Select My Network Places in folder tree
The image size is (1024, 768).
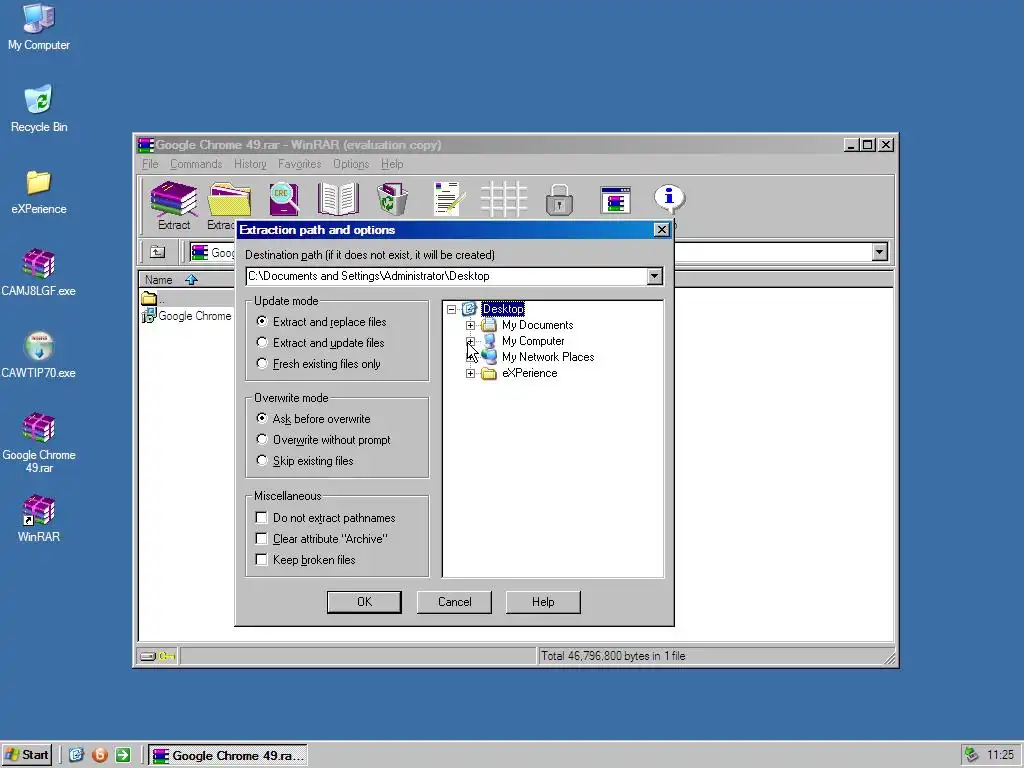tap(548, 357)
